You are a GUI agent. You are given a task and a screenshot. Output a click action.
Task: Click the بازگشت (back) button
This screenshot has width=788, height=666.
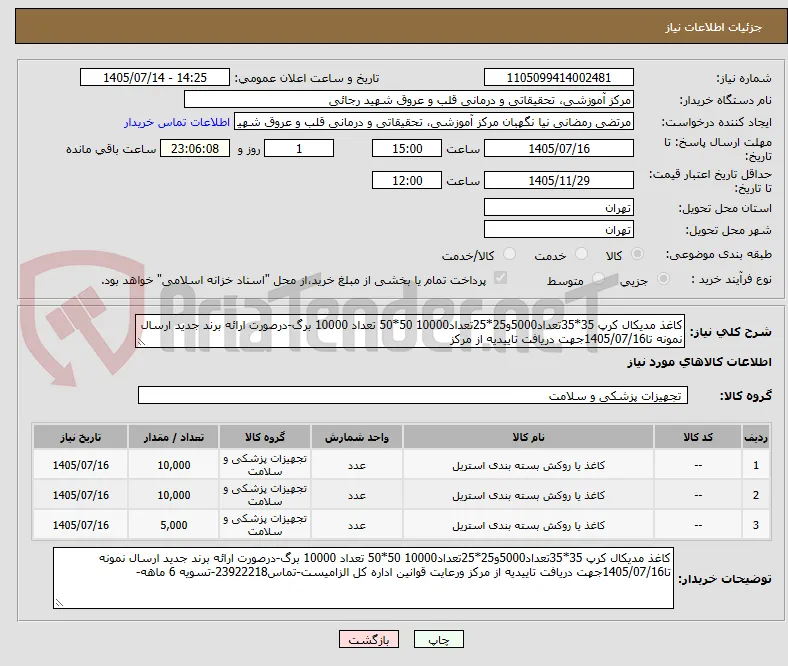pyautogui.click(x=369, y=639)
